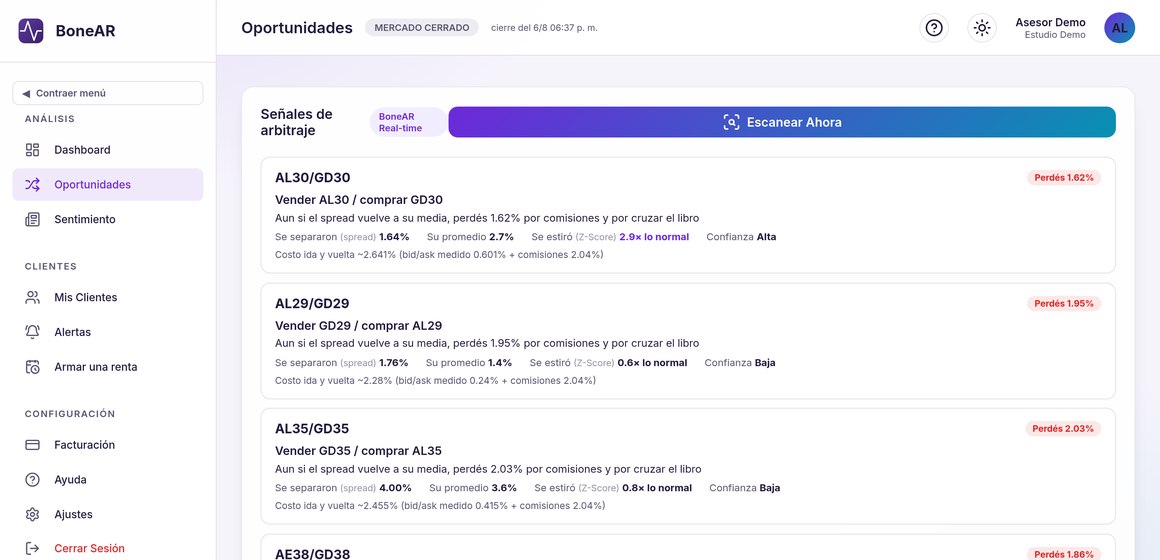Click 'Costo ida y vuelta ~2.455%' line
Image resolution: width=1160 pixels, height=560 pixels.
click(440, 506)
